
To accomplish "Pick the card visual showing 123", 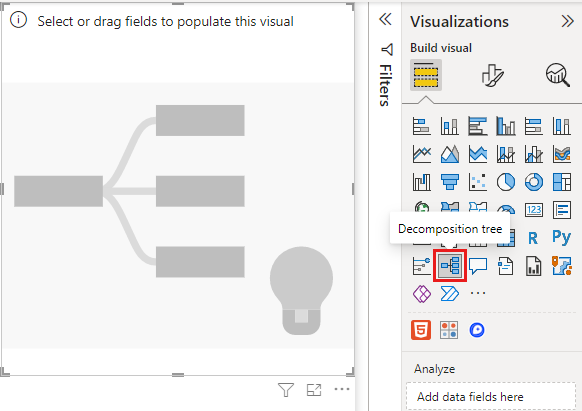I will (x=534, y=210).
